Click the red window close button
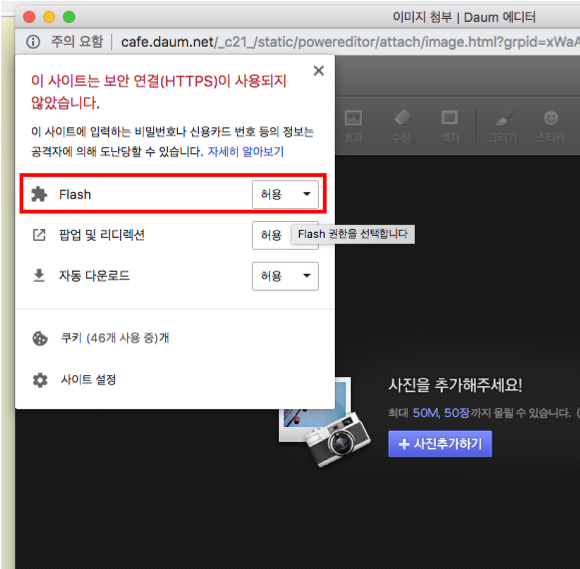Viewport: 580px width, 569px height. (29, 17)
